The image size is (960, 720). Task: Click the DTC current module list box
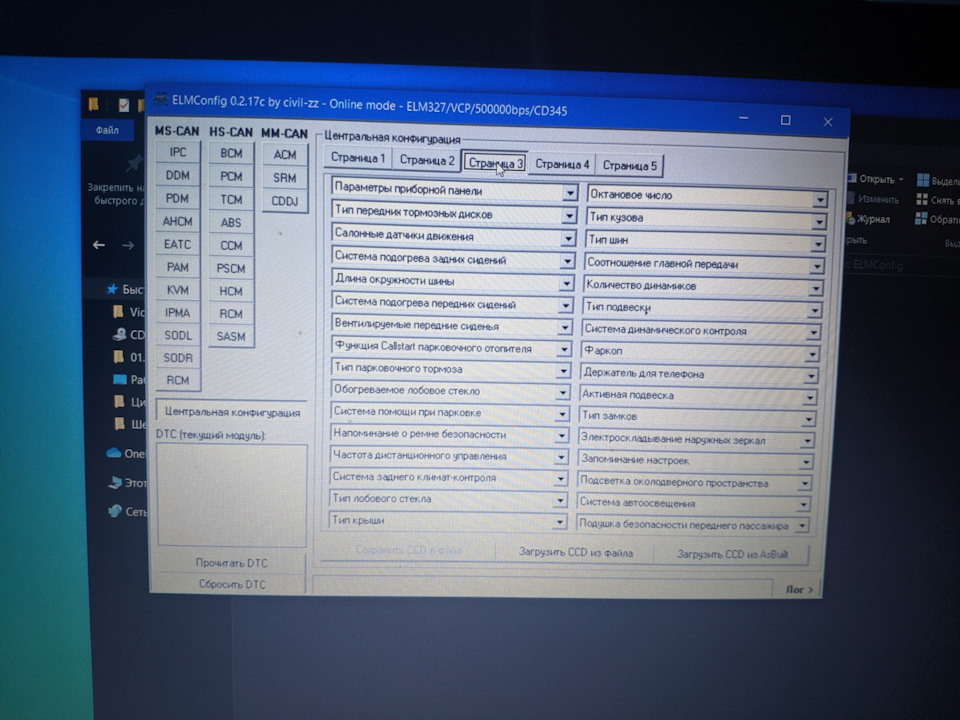click(232, 495)
